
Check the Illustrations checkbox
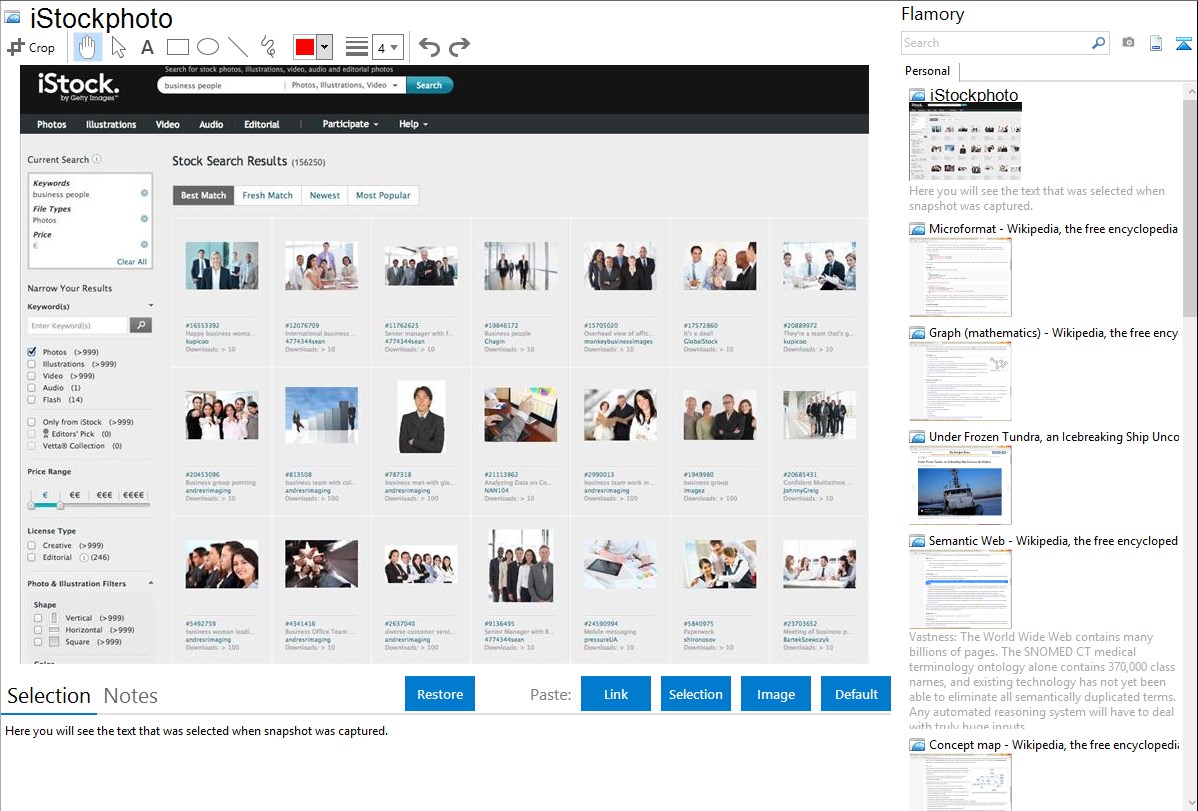click(x=31, y=364)
